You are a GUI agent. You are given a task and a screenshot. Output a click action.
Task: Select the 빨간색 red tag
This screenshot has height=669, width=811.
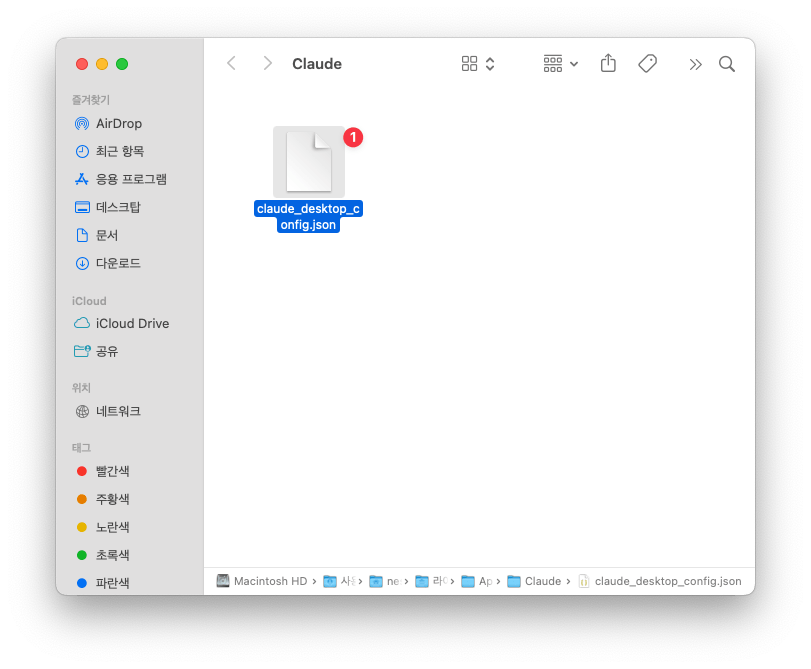(102, 471)
